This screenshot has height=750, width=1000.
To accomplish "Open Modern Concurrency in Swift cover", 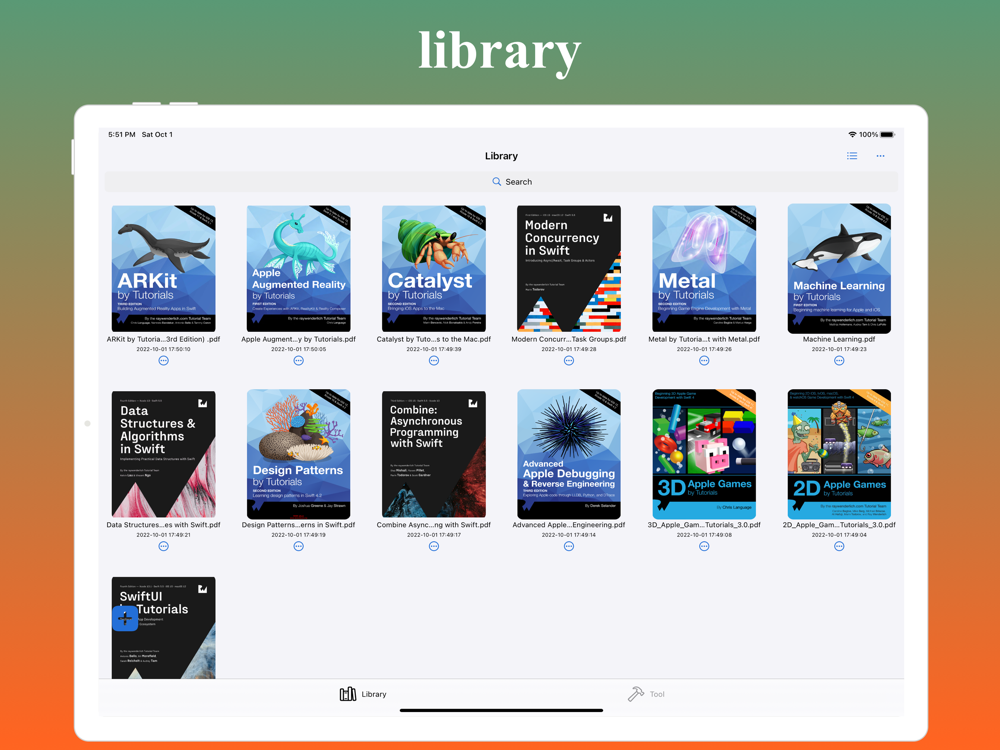I will [569, 268].
